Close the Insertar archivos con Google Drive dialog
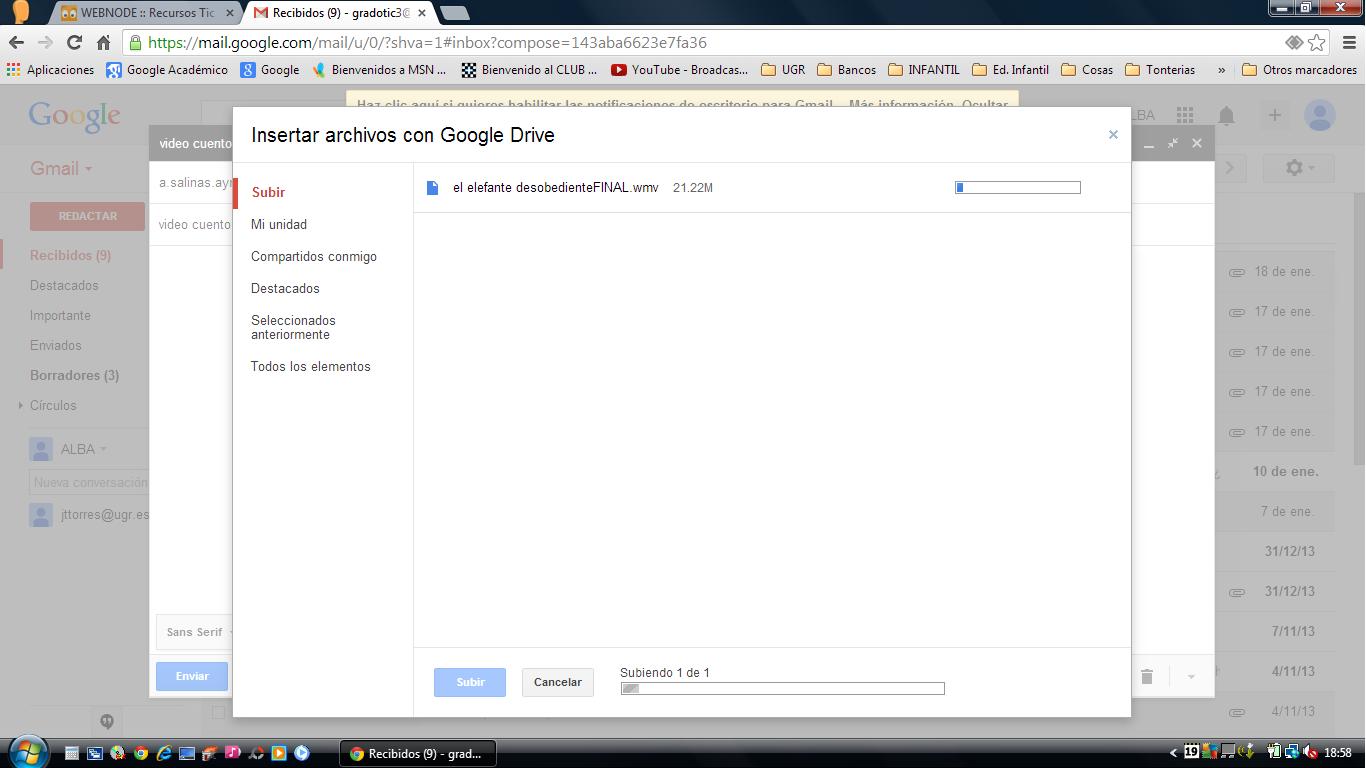This screenshot has width=1366, height=768. 1113,134
